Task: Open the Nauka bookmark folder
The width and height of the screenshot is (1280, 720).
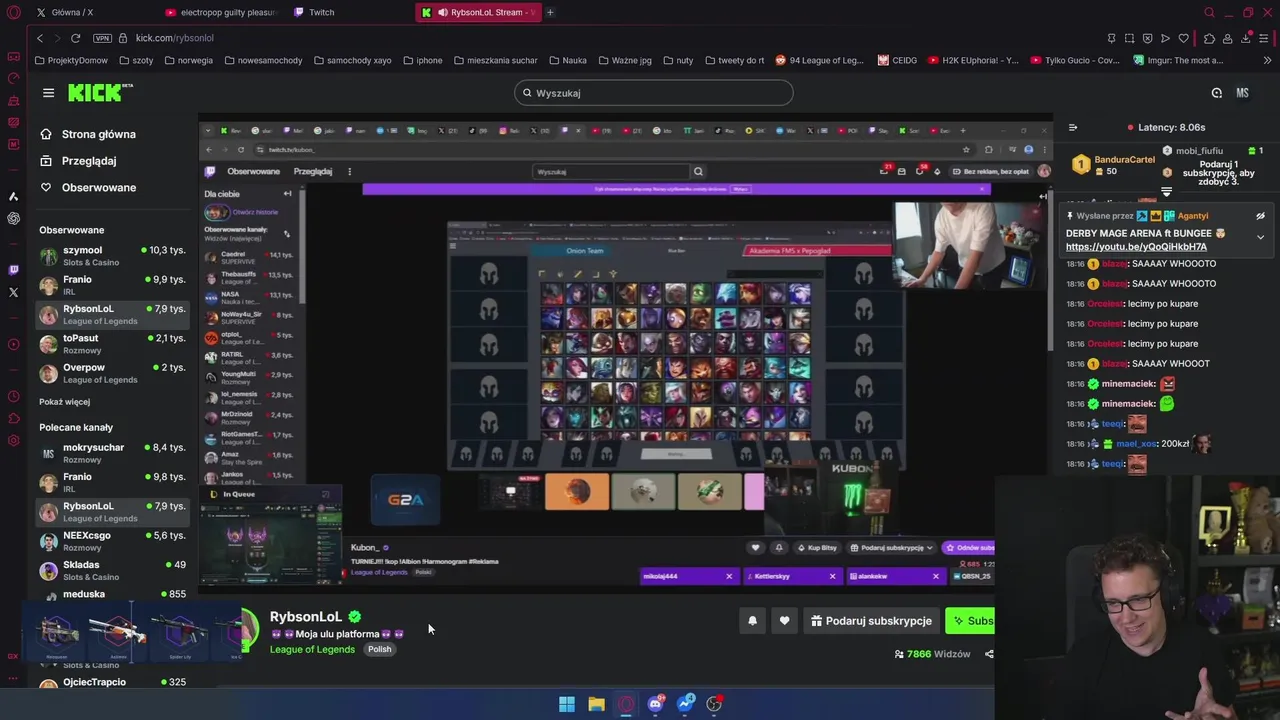Action: 567,60
